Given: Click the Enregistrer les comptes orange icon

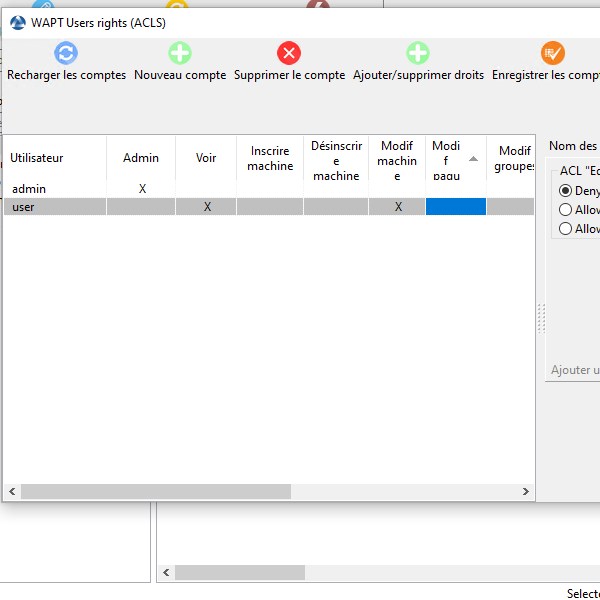Looking at the screenshot, I should pos(553,53).
